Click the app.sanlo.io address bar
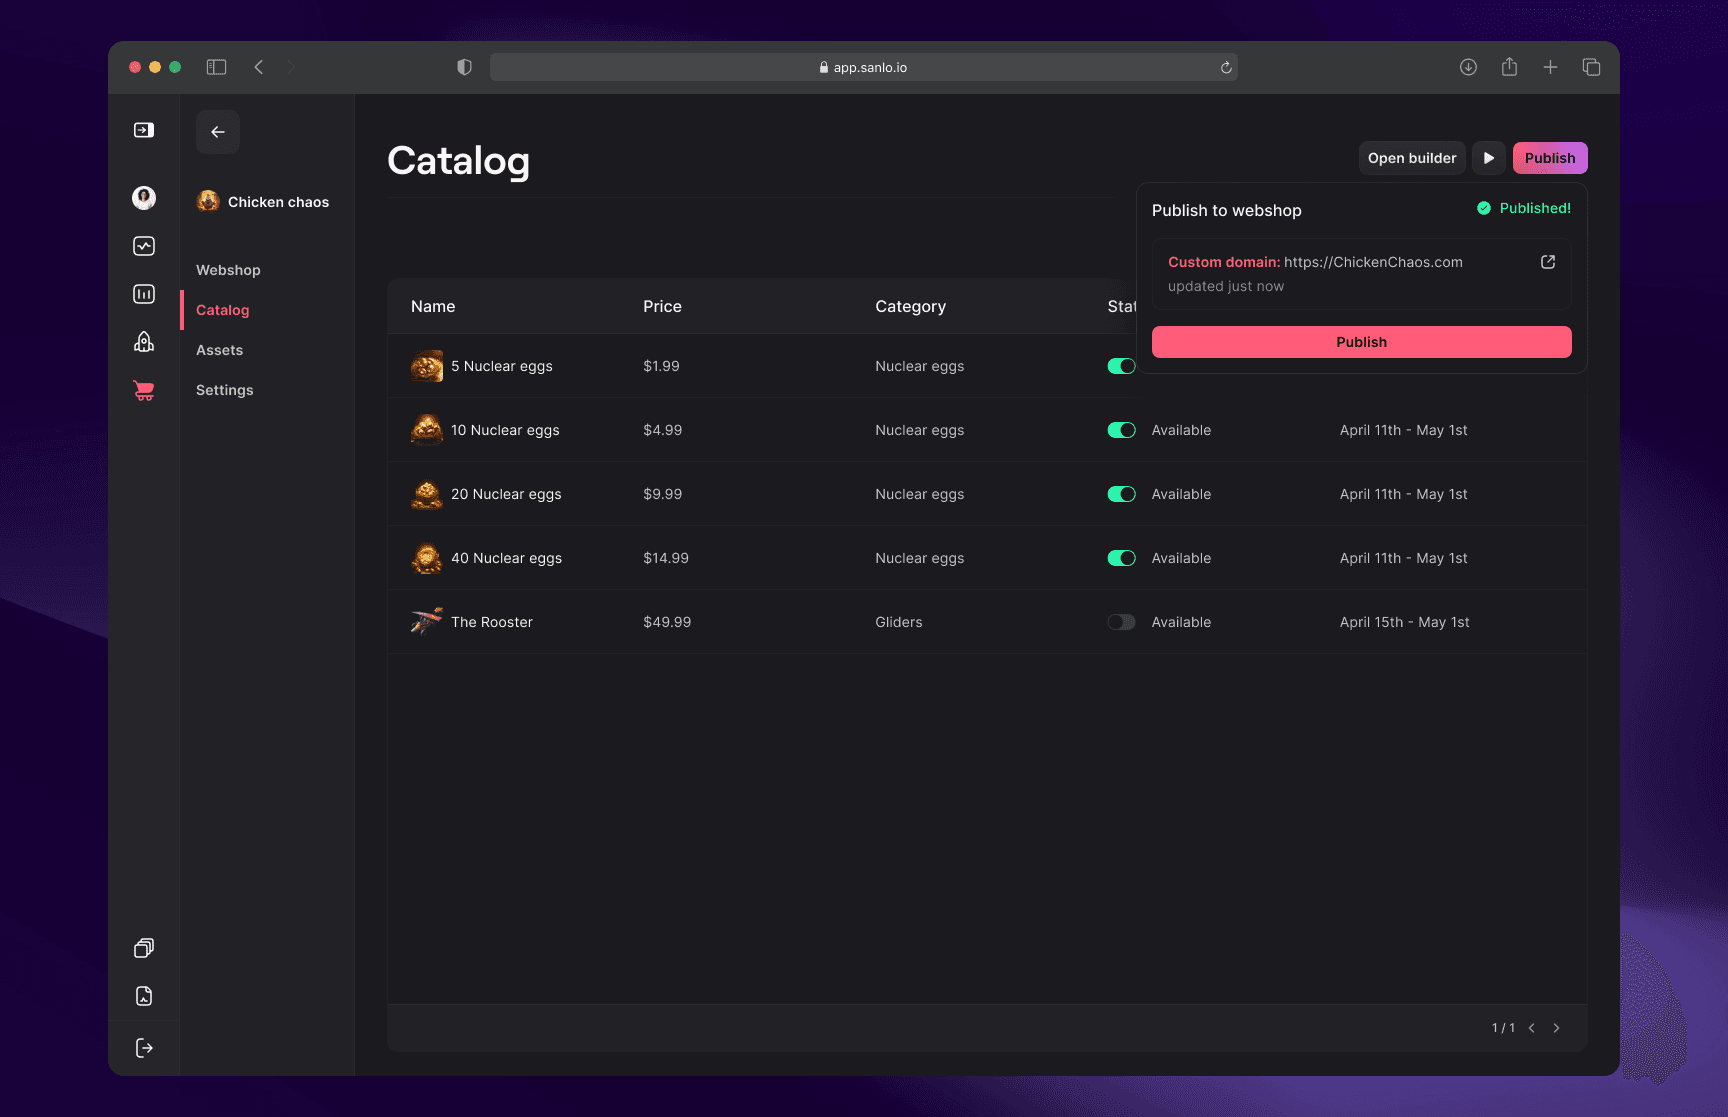 [864, 67]
